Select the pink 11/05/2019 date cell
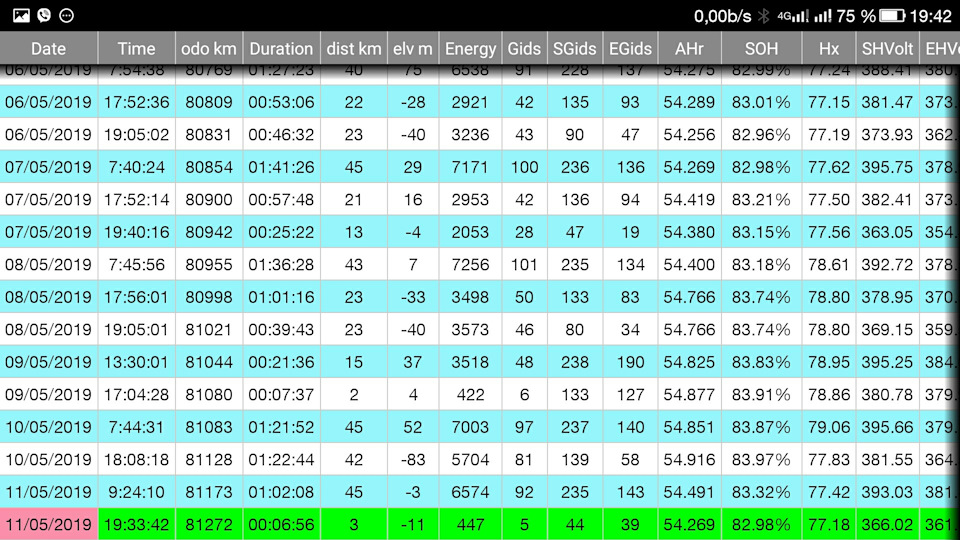Screen dimensions: 960x540 point(48,525)
